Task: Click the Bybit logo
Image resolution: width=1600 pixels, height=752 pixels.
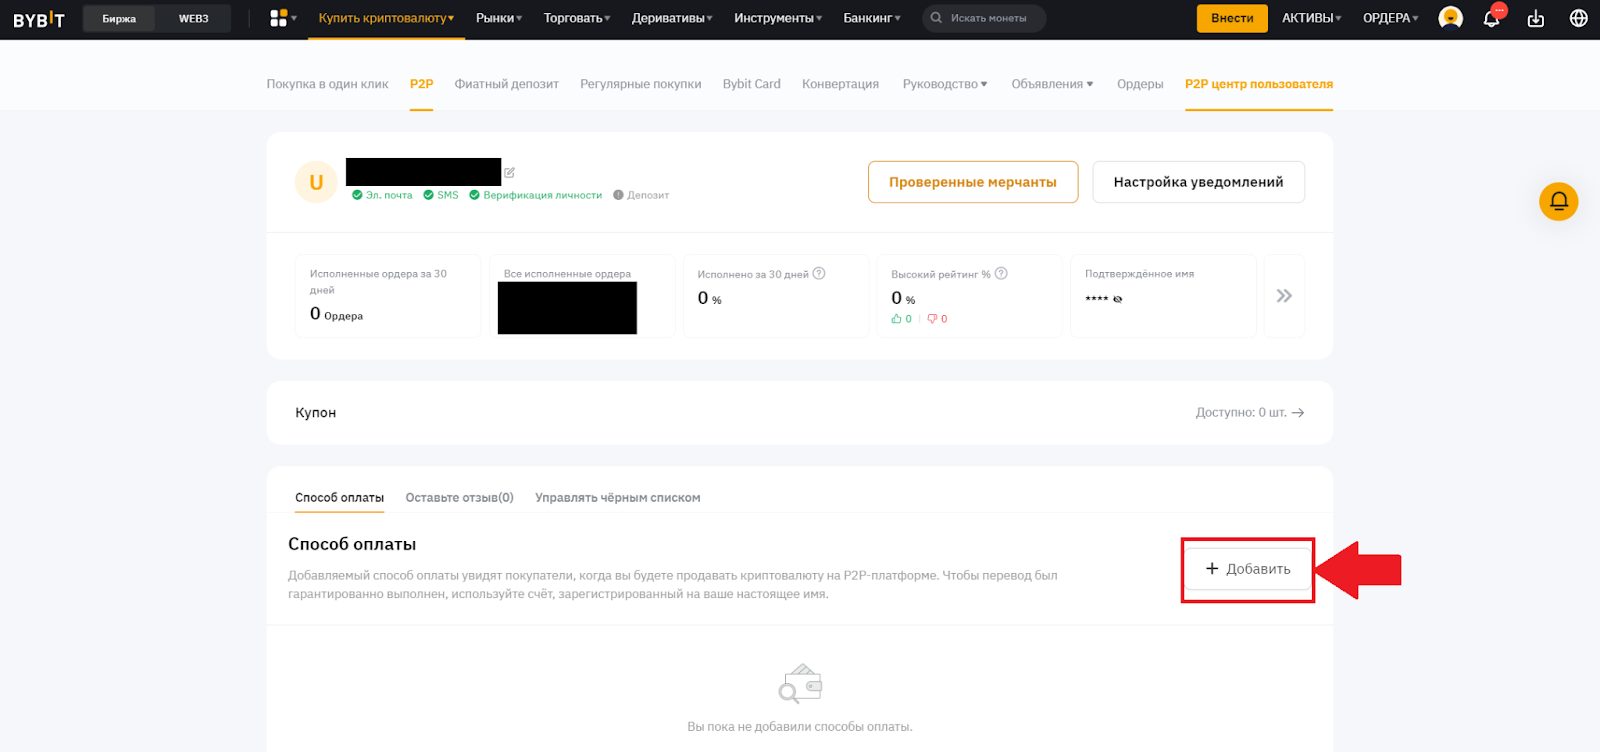Action: click(39, 19)
